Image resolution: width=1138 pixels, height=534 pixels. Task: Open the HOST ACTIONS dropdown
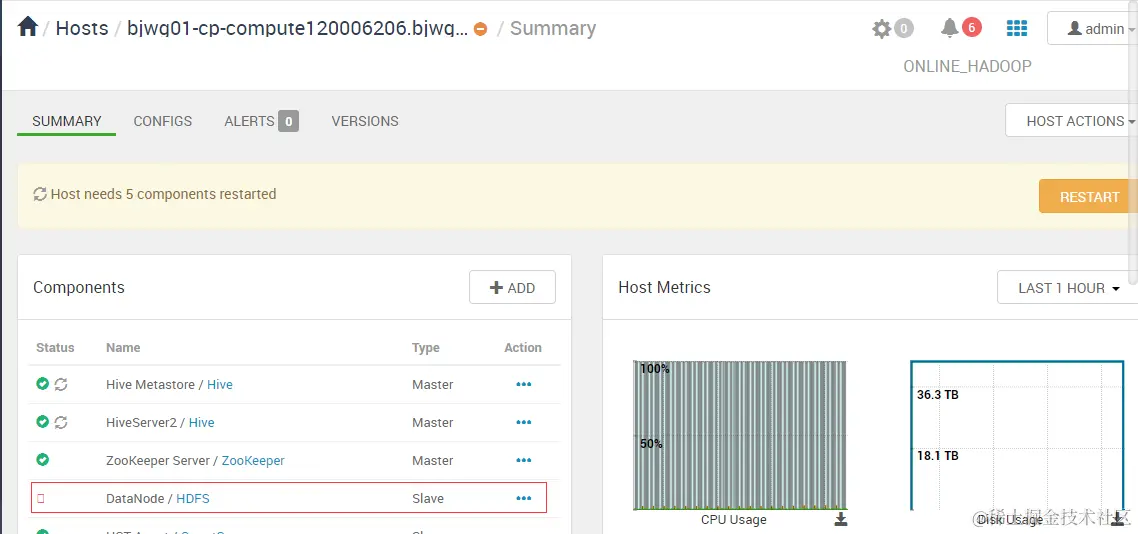coord(1073,120)
